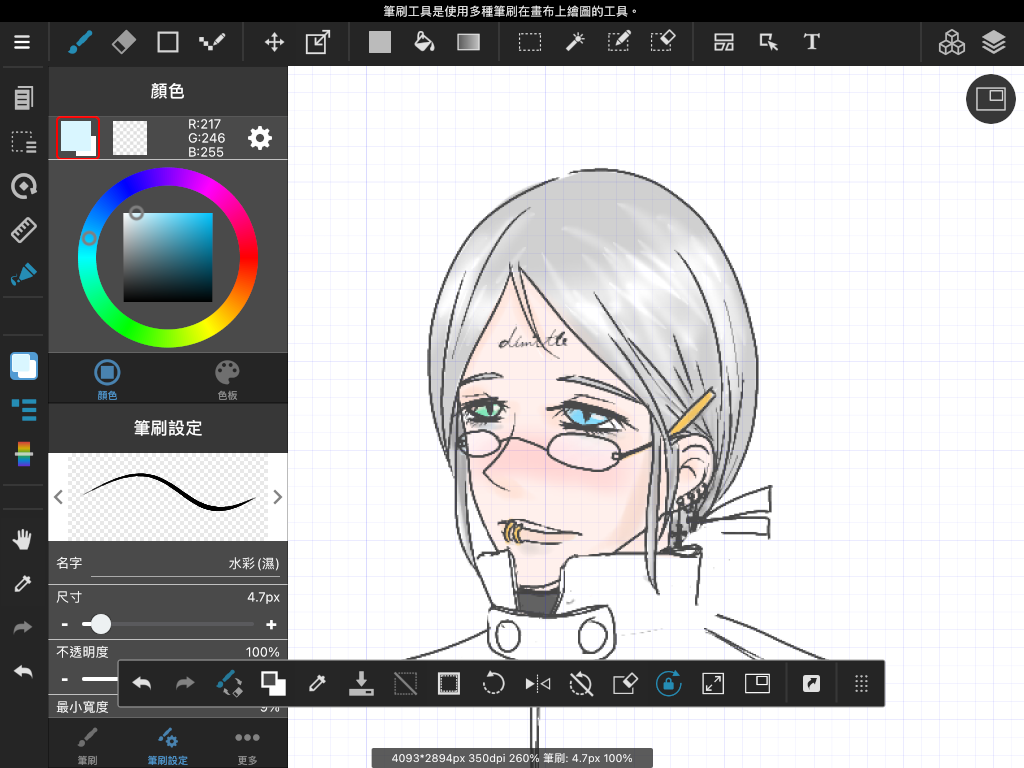Select the filled rectangle tool
This screenshot has height=768, width=1024.
[379, 42]
